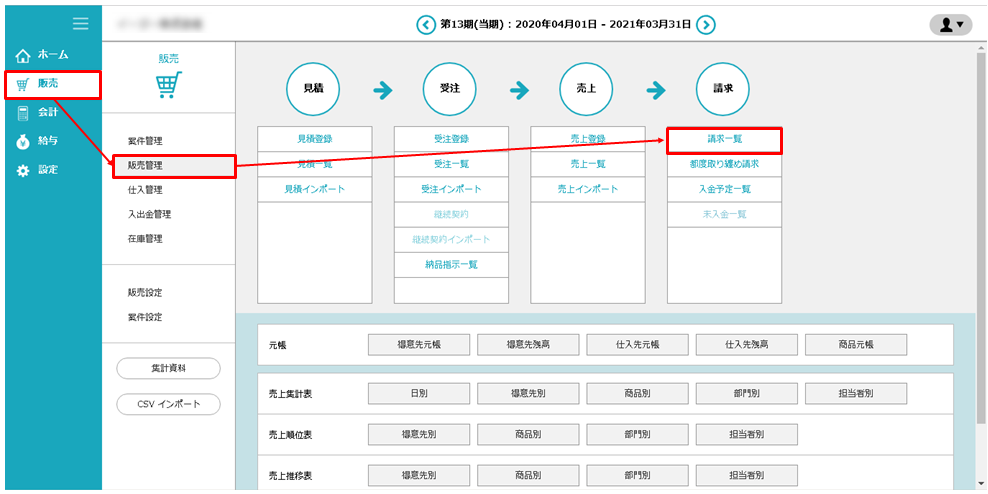Click the 見積 workflow circle

(x=313, y=89)
